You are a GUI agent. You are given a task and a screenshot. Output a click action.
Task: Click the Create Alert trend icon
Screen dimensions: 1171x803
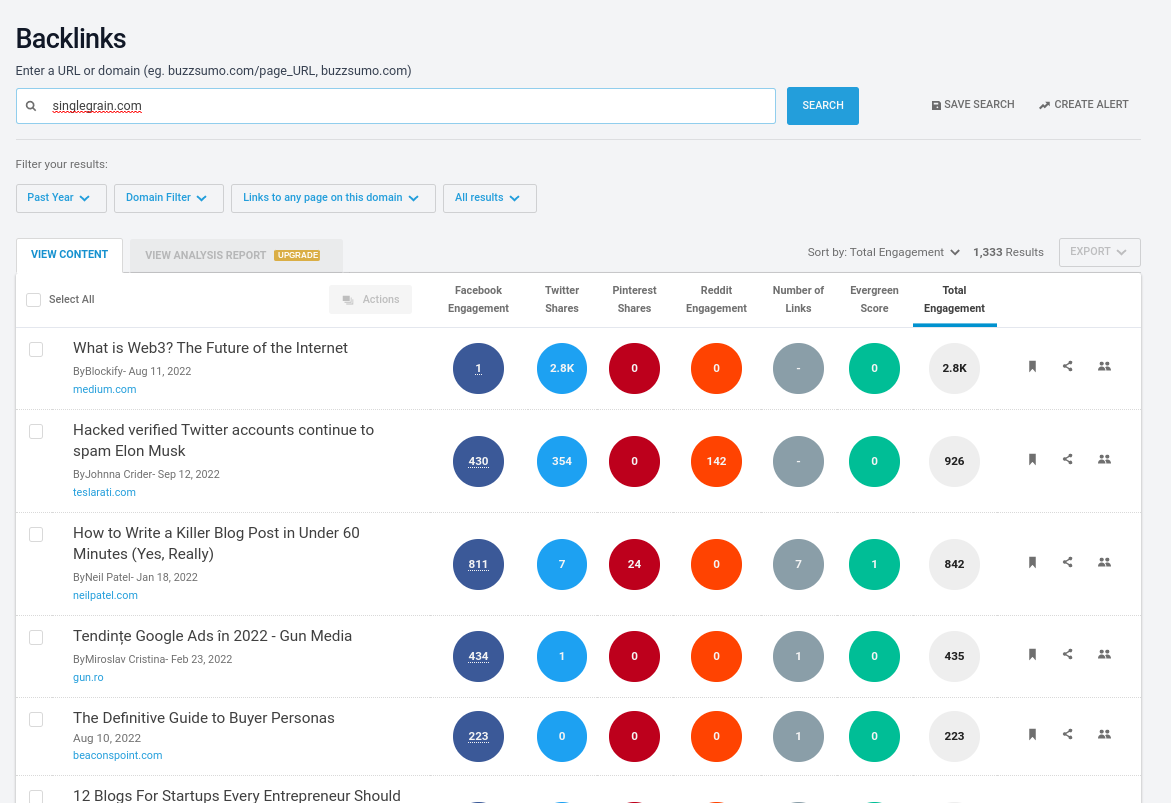point(1044,105)
